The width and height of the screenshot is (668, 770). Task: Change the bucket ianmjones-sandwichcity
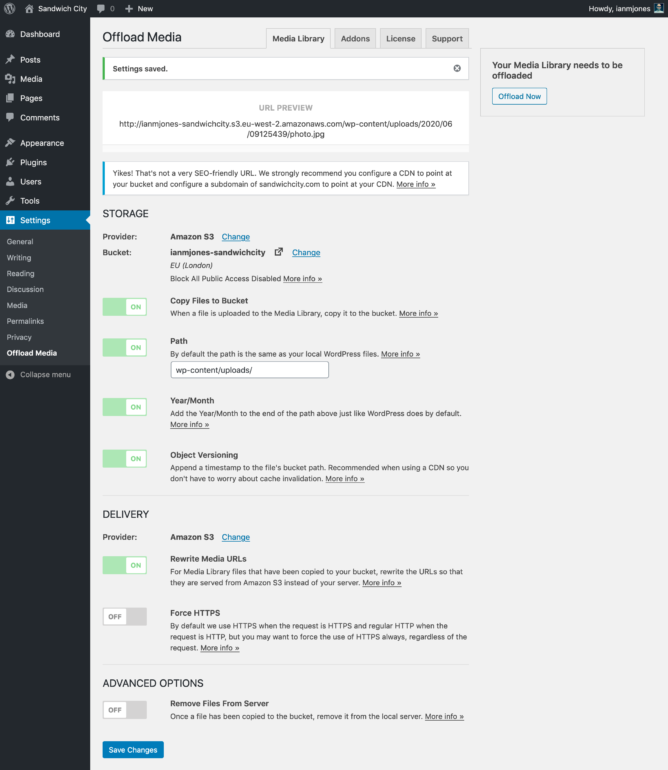coord(306,252)
